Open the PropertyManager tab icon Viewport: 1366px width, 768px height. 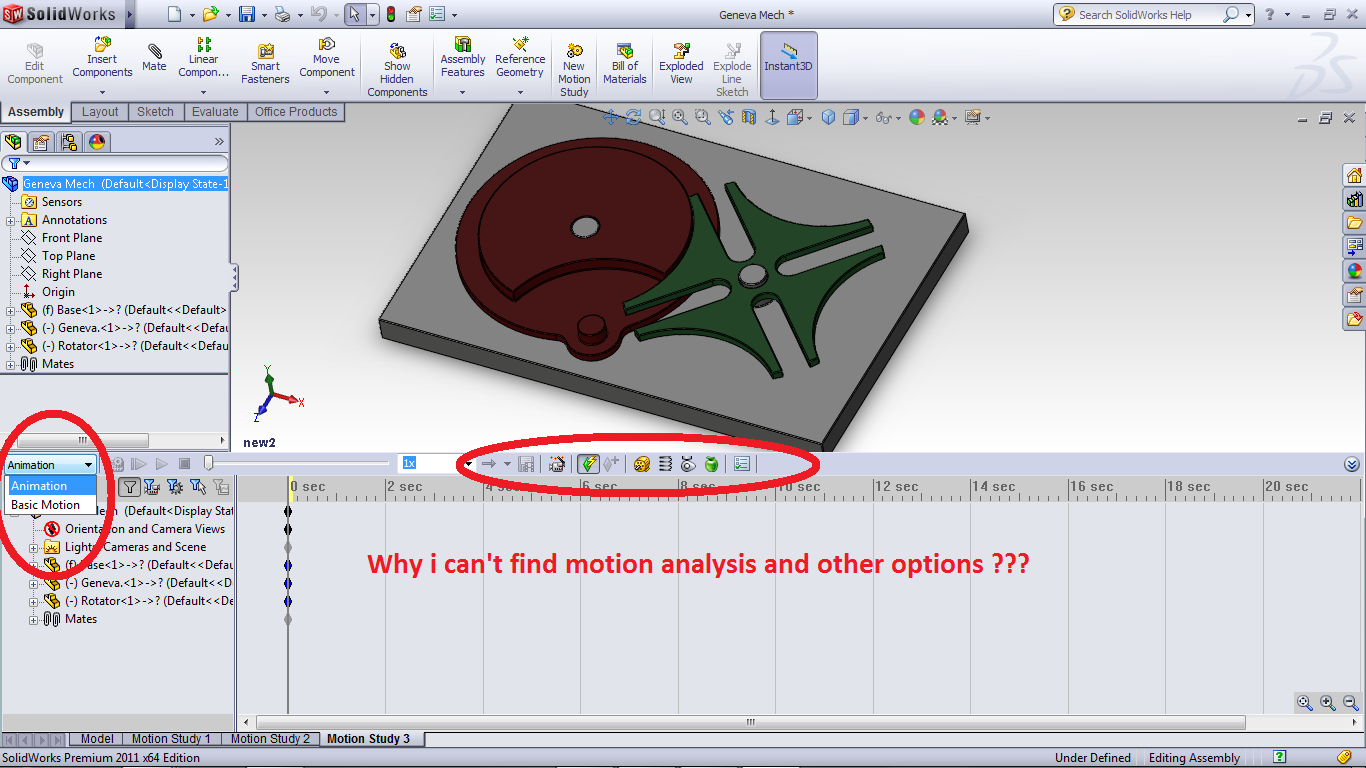[x=41, y=141]
